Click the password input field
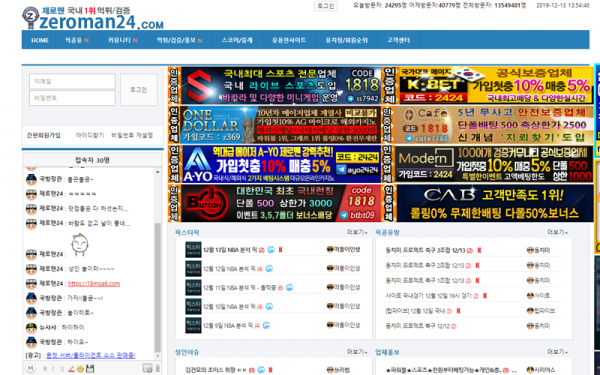This screenshot has width=600, height=375. tap(72, 98)
